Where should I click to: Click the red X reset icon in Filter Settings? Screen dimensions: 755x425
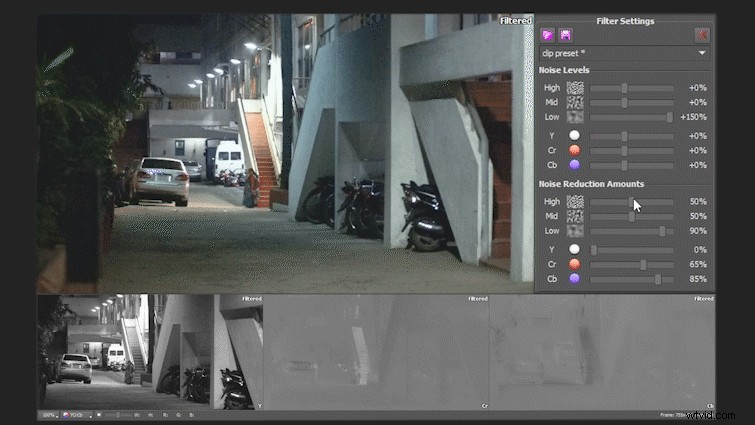pos(702,35)
